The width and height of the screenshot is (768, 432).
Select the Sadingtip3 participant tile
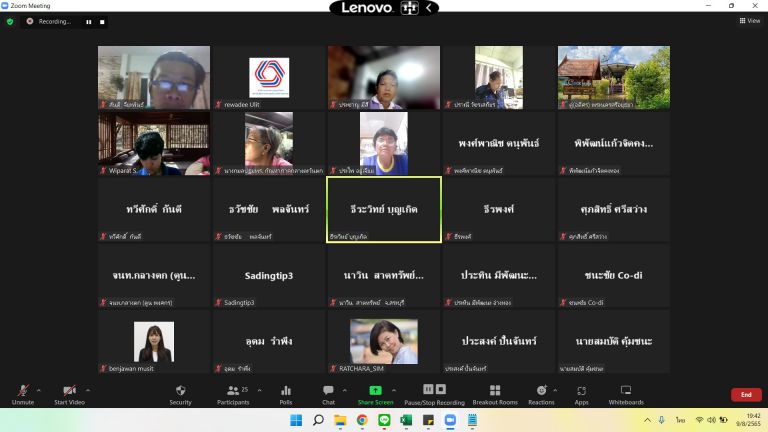point(269,276)
